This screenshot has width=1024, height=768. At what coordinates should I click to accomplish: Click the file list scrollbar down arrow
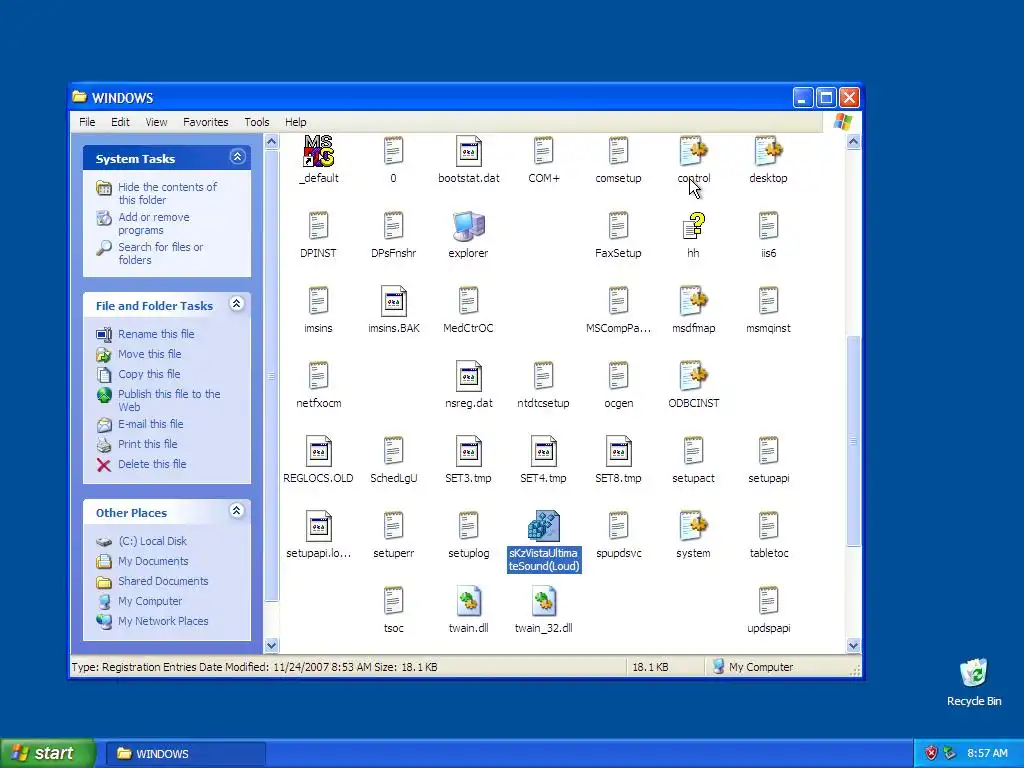853,646
